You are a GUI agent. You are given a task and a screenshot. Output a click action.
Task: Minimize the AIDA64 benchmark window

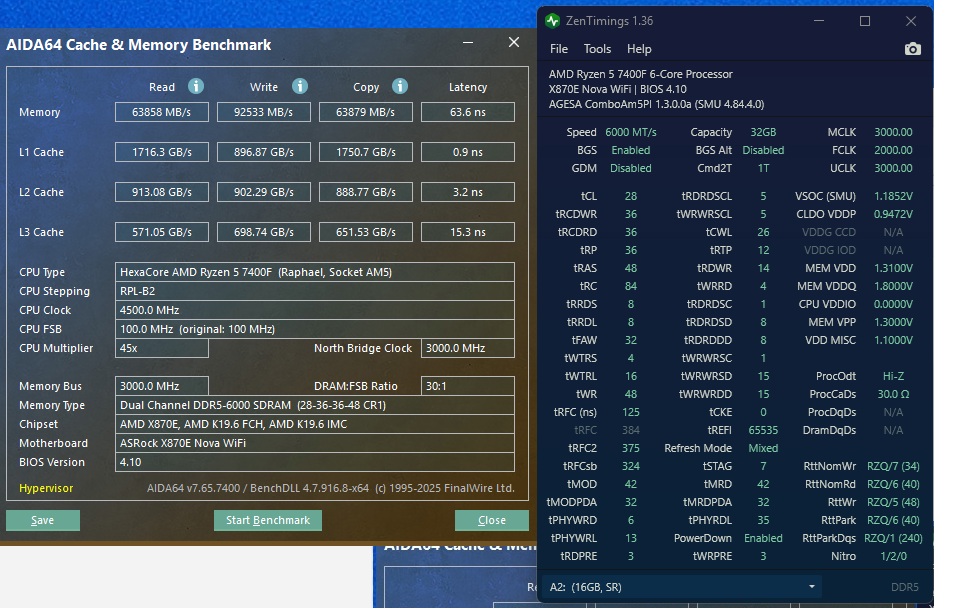click(468, 43)
